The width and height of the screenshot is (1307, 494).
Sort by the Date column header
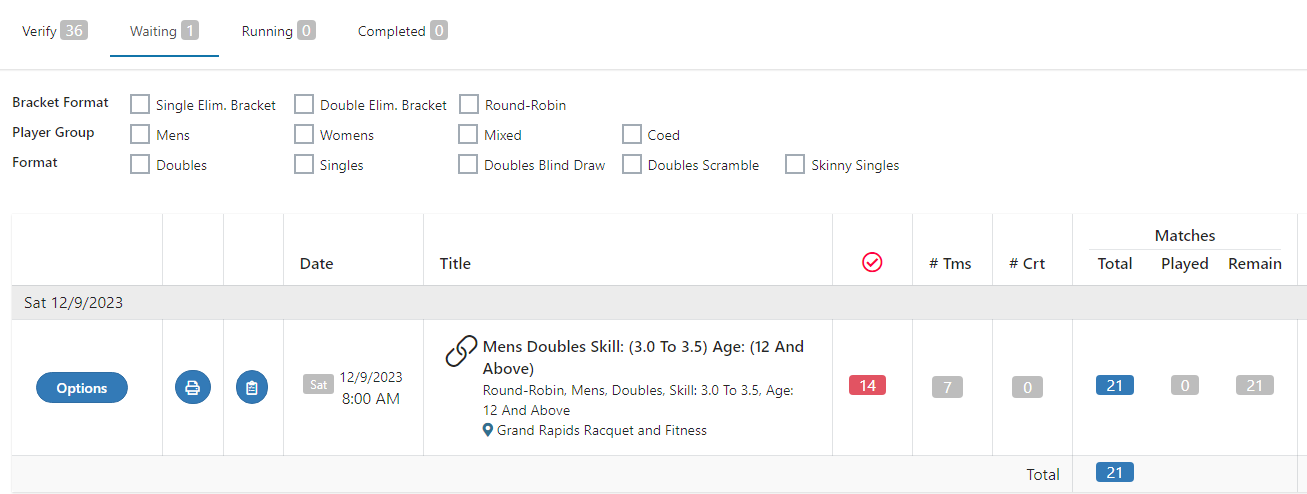point(317,264)
